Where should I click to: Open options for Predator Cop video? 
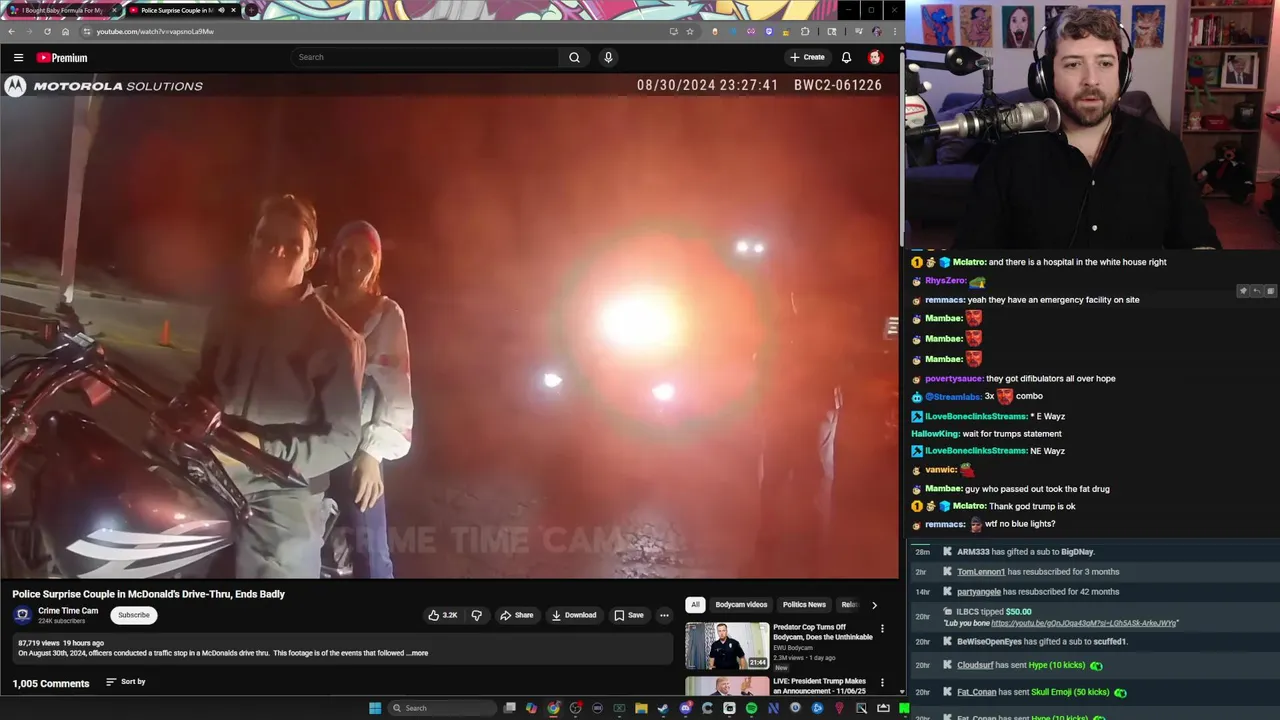click(882, 629)
